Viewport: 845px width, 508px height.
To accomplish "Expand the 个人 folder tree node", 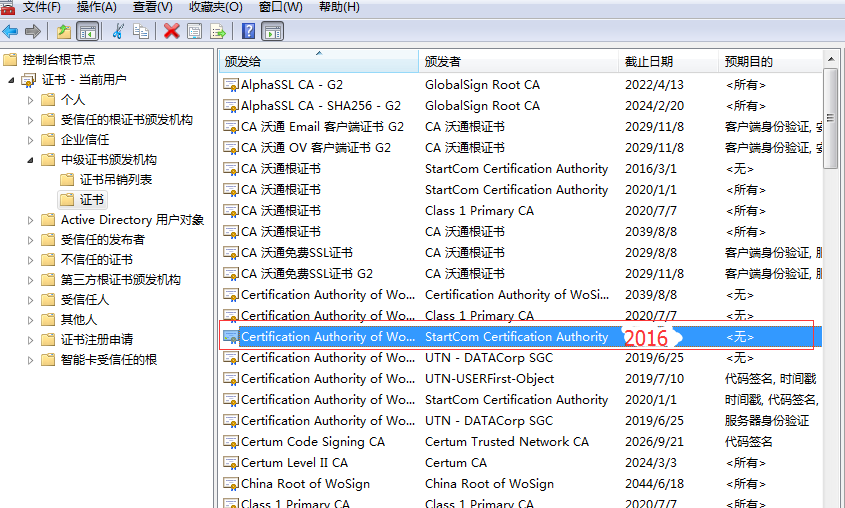I will [x=30, y=100].
